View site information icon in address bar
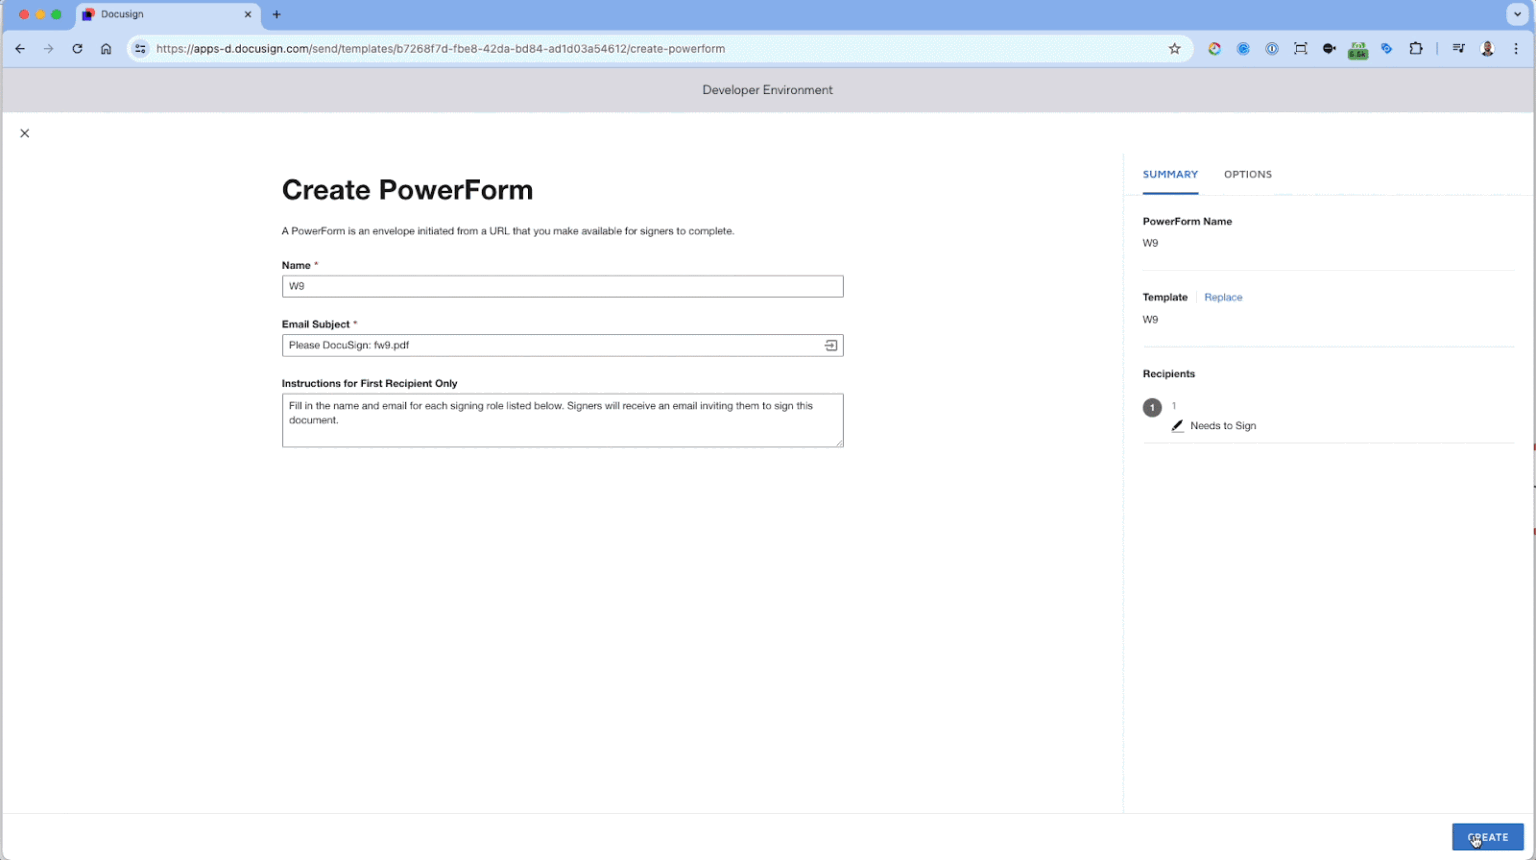Image resolution: width=1536 pixels, height=860 pixels. pos(140,49)
